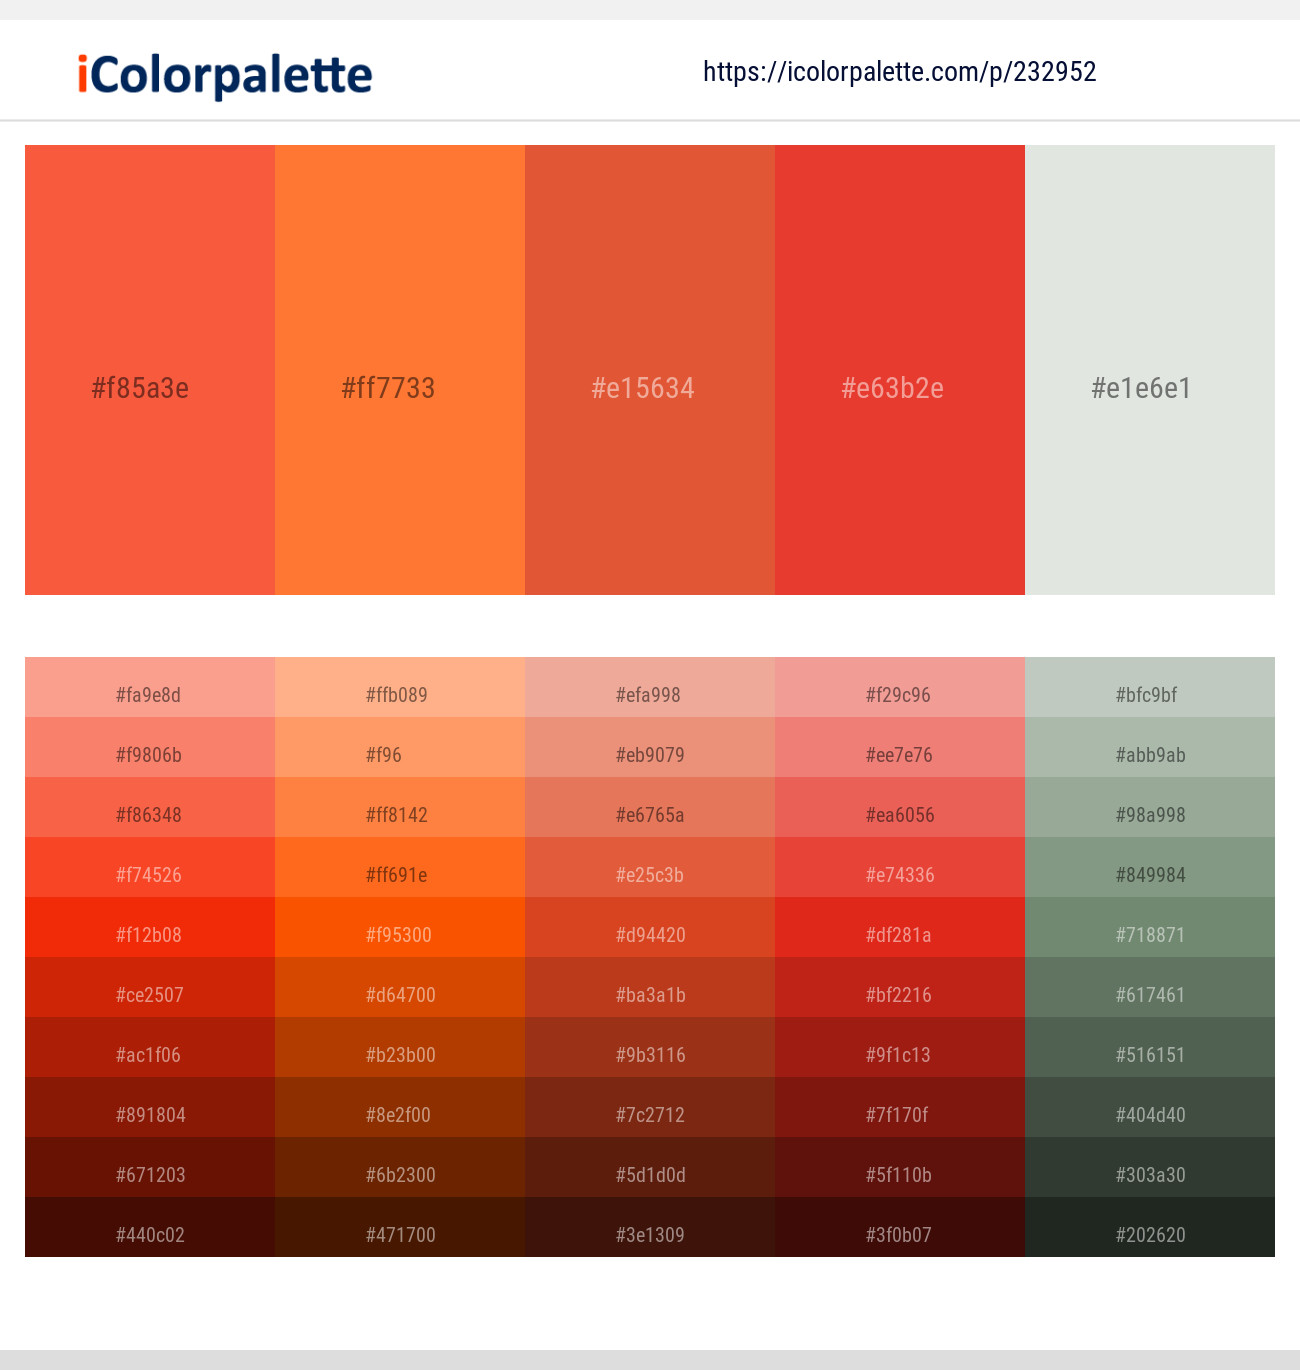Select the #202620 darkest green swatch
Screen dimensions: 1300x1370
click(x=1149, y=1234)
